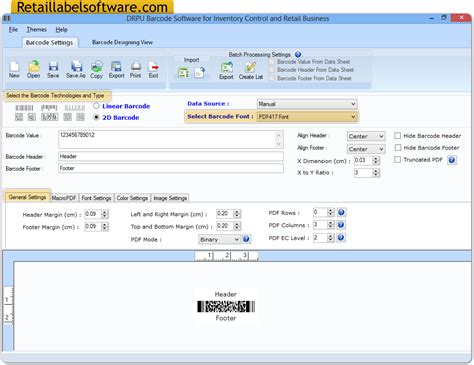Open the Align Header dropdown
The width and height of the screenshot is (474, 365).
pyautogui.click(x=366, y=136)
